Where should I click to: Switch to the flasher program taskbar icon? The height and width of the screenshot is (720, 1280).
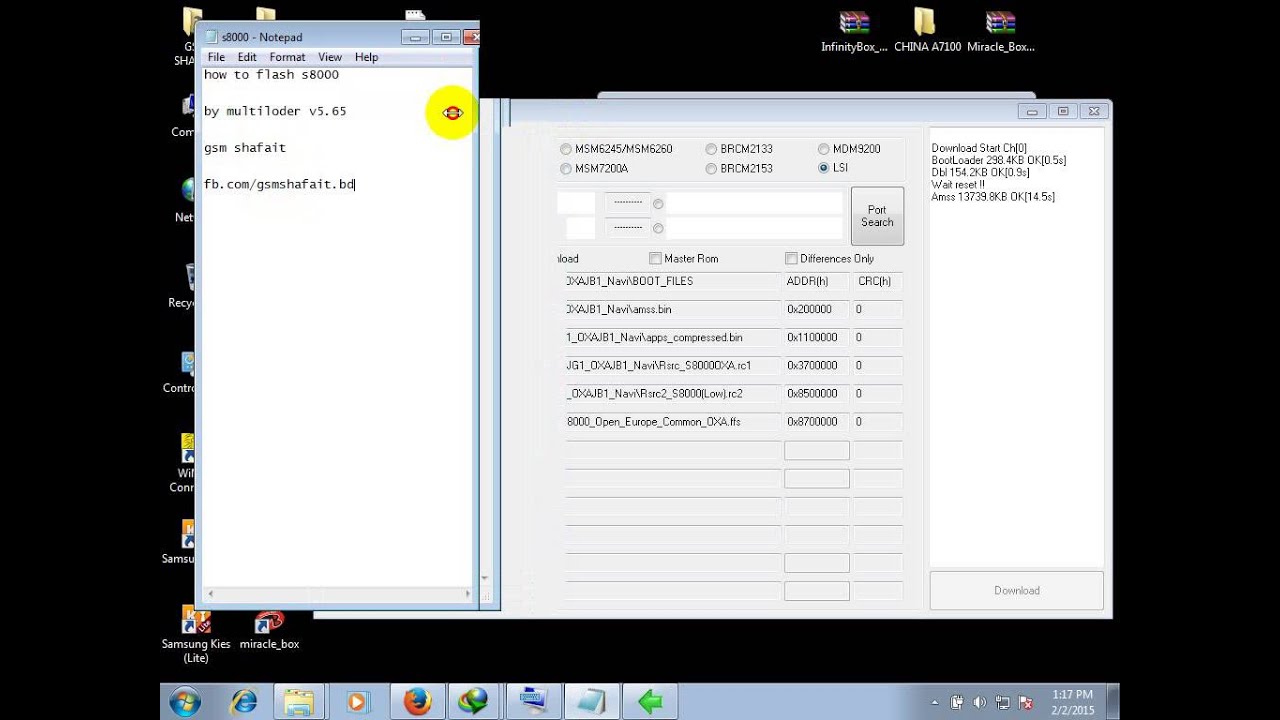533,702
